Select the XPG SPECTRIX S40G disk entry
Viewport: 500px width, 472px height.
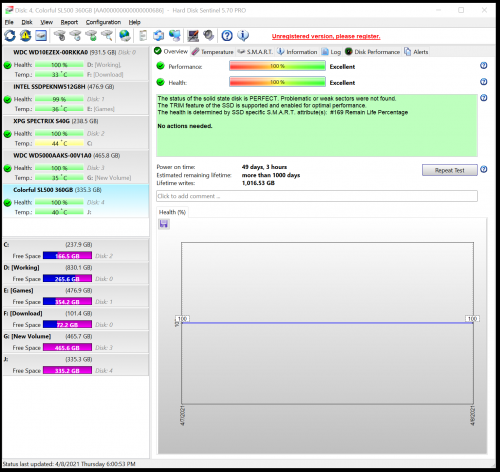(x=76, y=132)
